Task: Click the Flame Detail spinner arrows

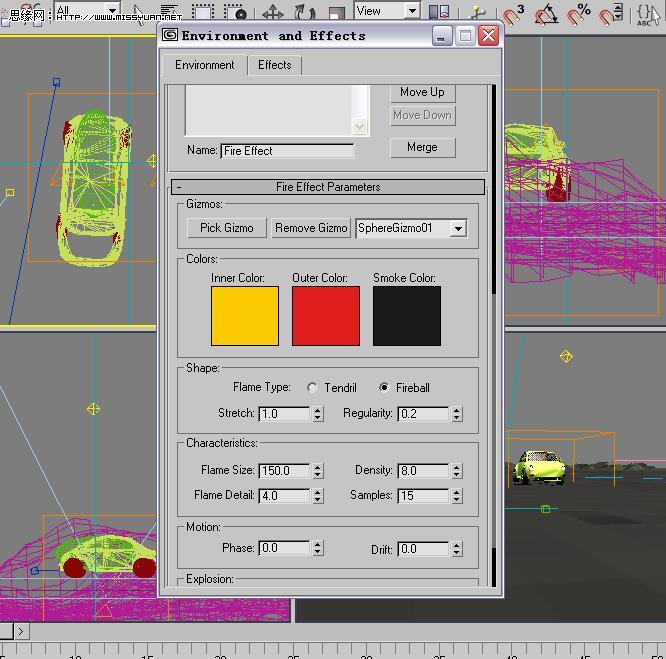Action: click(x=318, y=496)
